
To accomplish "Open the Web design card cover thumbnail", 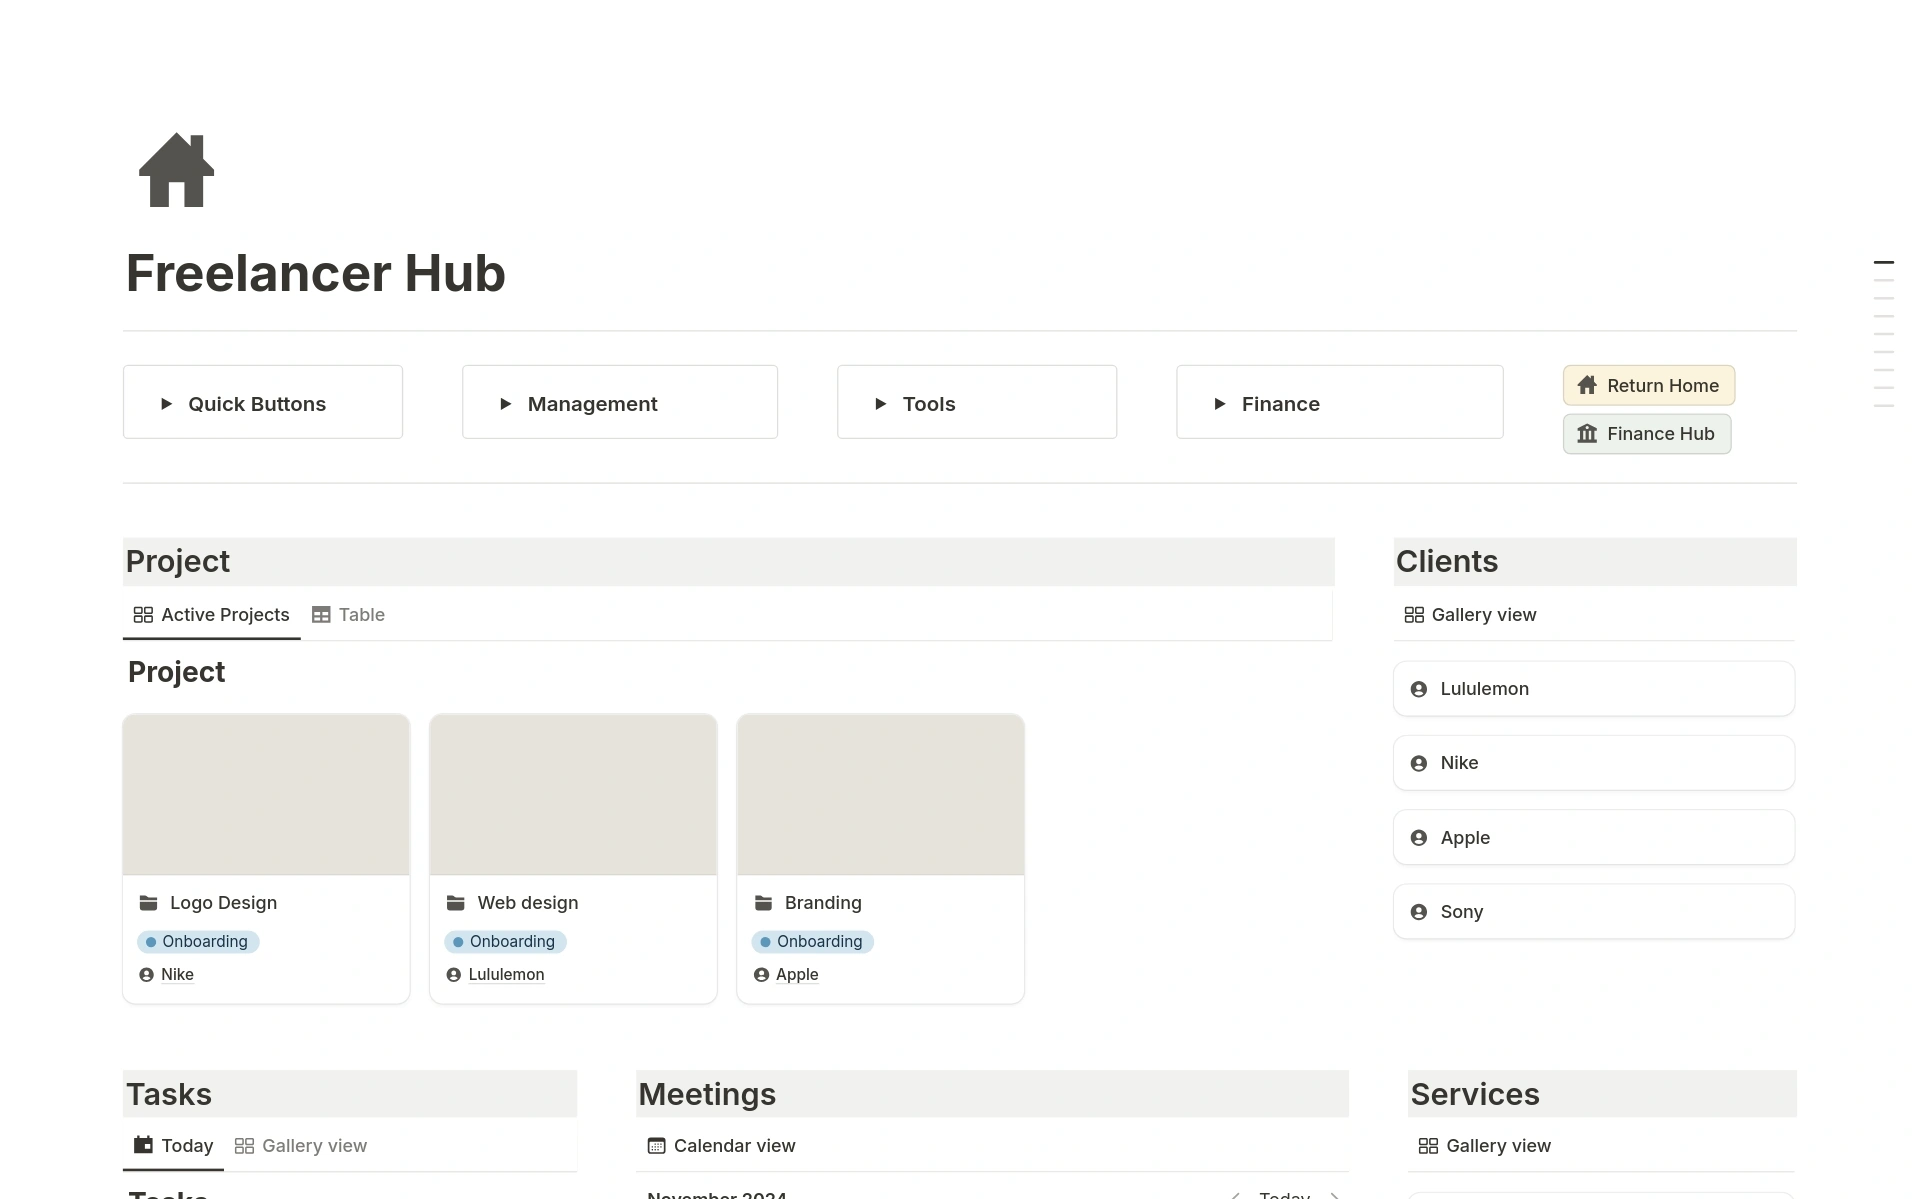I will [573, 795].
